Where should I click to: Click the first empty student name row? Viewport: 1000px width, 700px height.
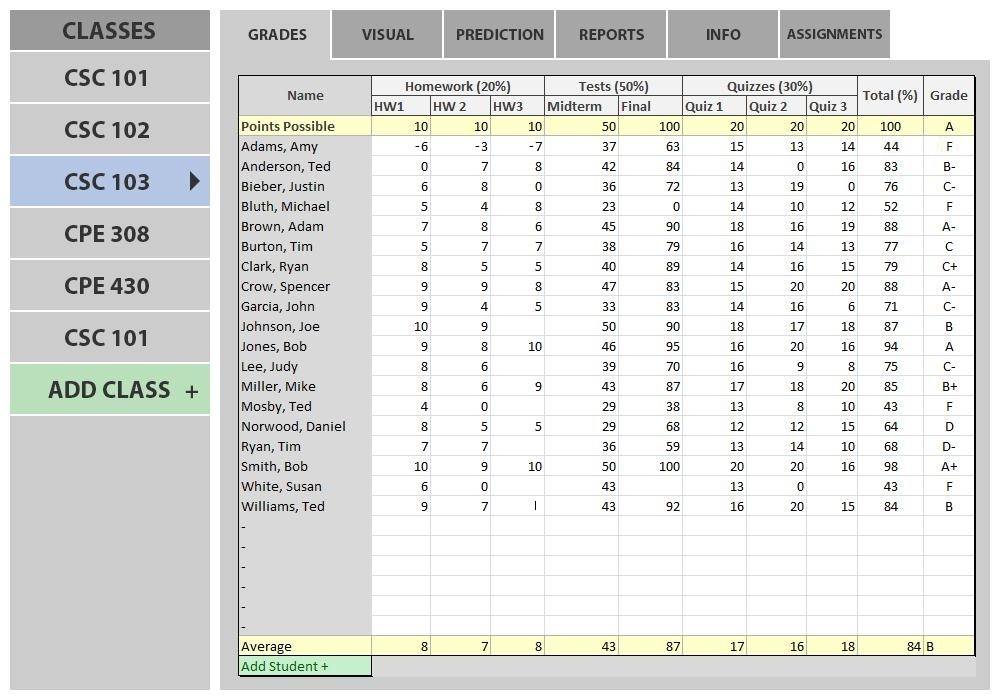coord(305,526)
